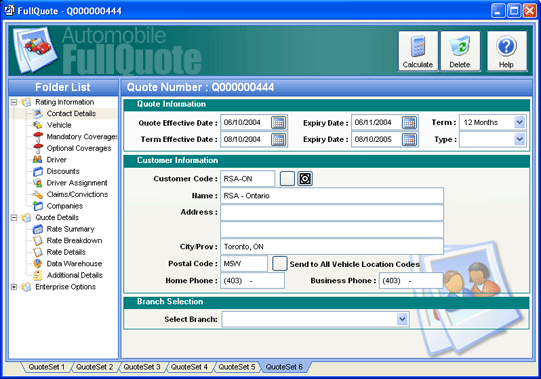Open calendar for Quote Expiry Date 08/11/2004
Image resolution: width=541 pixels, height=379 pixels.
tap(409, 123)
